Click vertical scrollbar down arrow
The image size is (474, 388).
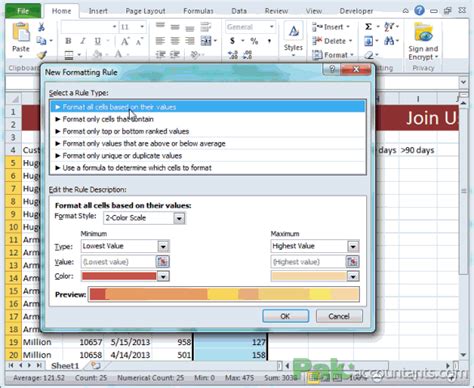click(x=463, y=355)
